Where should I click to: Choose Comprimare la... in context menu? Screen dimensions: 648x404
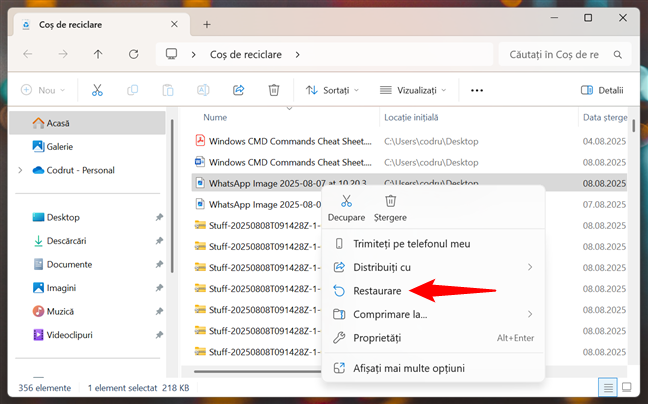click(x=433, y=314)
